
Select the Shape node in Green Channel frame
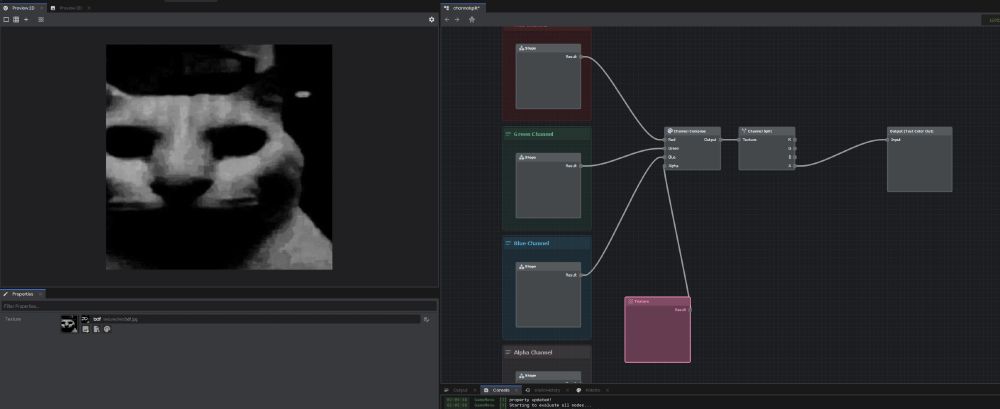(548, 186)
